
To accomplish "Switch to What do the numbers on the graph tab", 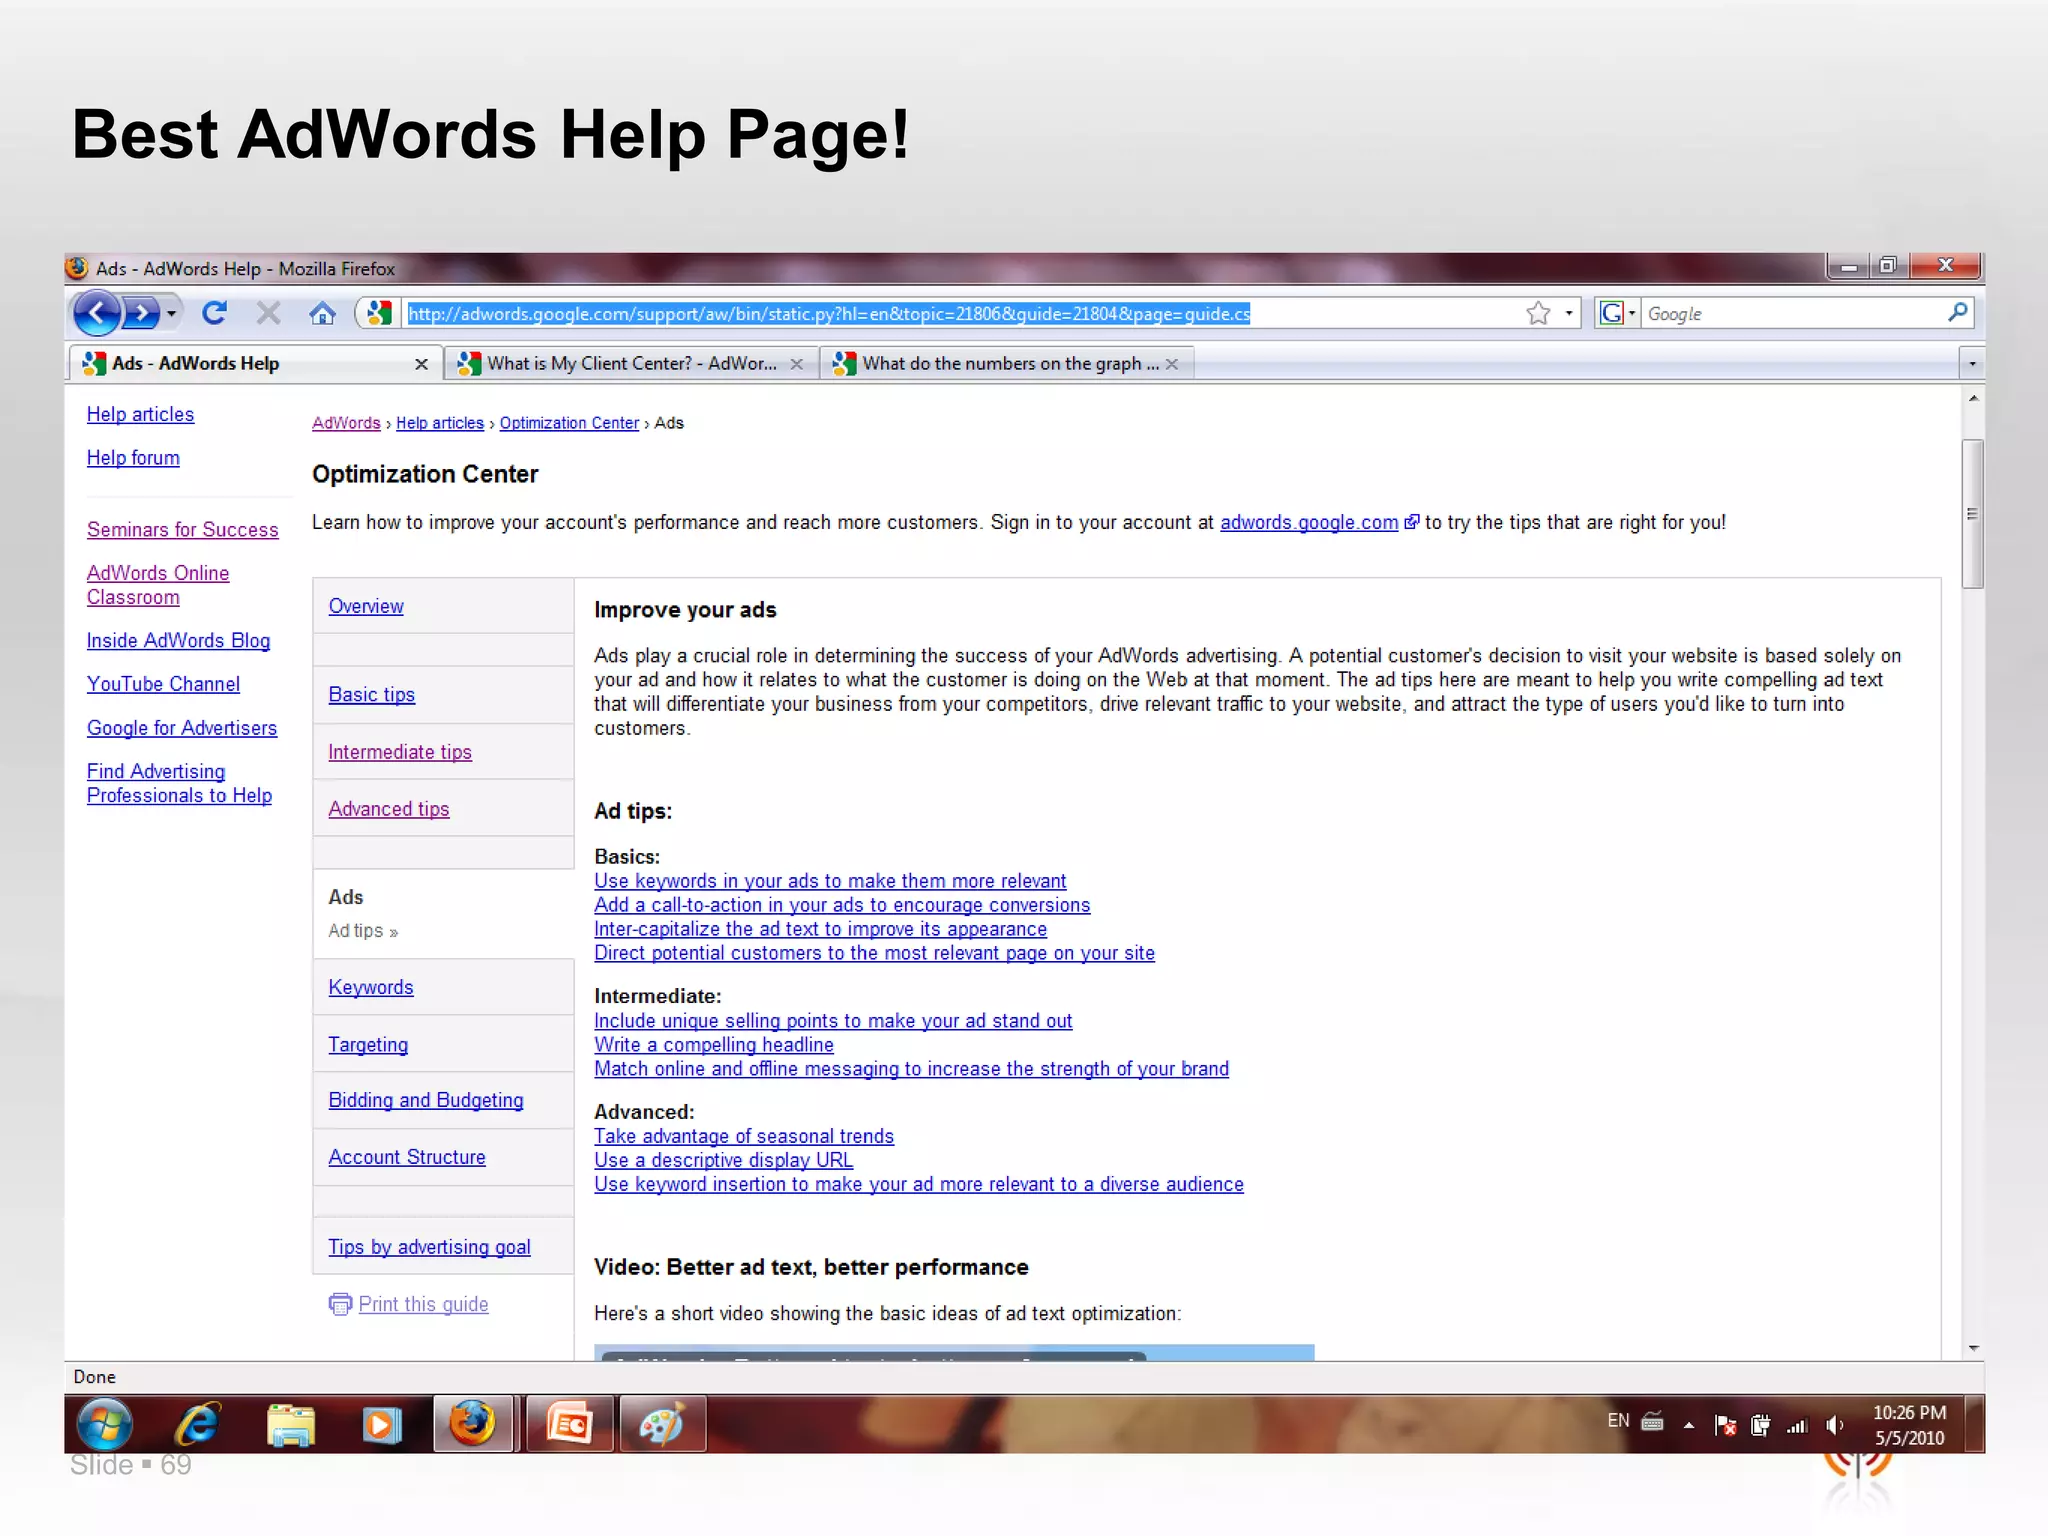I will click(x=1007, y=364).
